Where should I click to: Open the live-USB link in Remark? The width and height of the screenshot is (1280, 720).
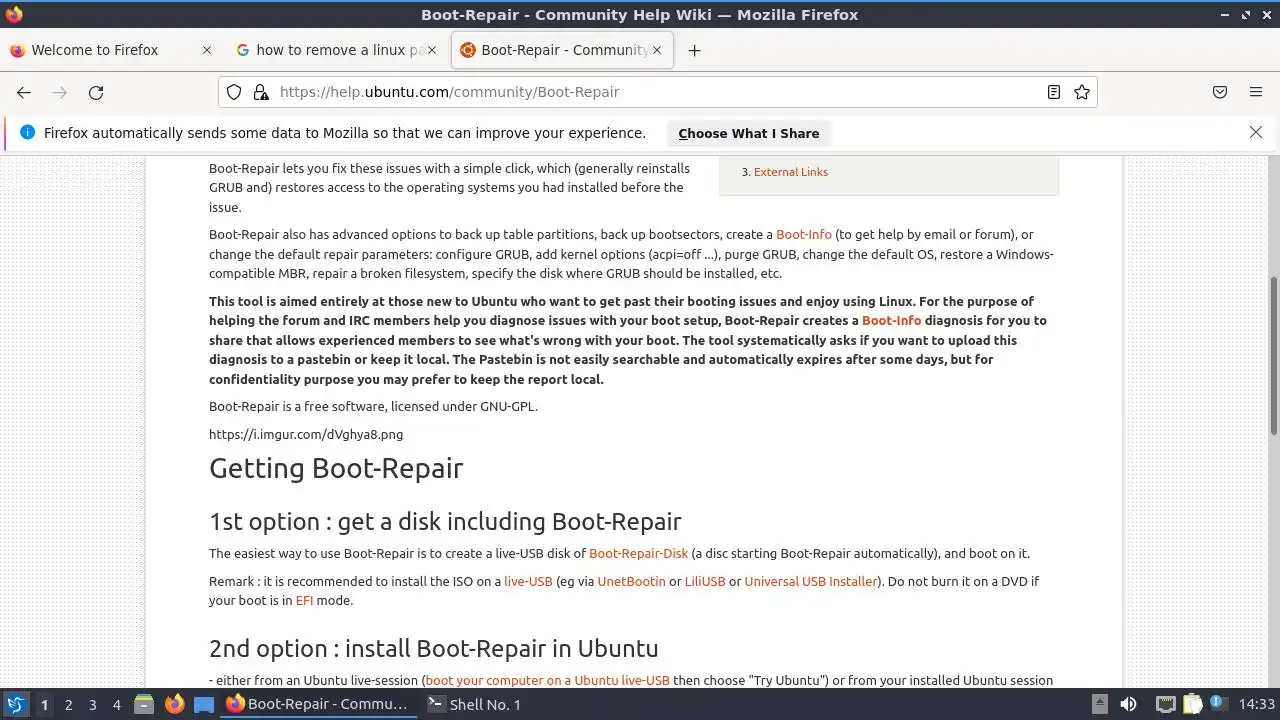coord(528,581)
